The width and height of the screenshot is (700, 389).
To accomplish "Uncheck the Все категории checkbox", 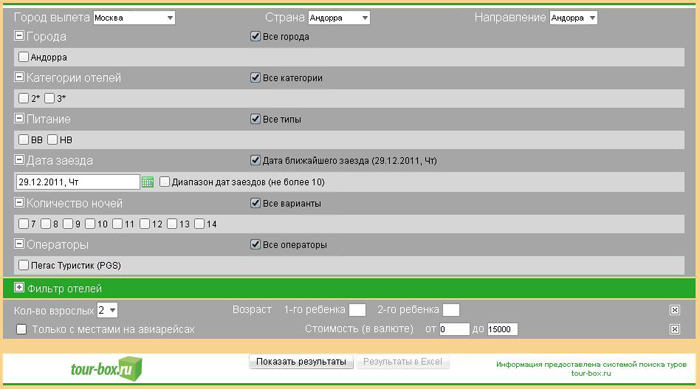I will [x=255, y=77].
